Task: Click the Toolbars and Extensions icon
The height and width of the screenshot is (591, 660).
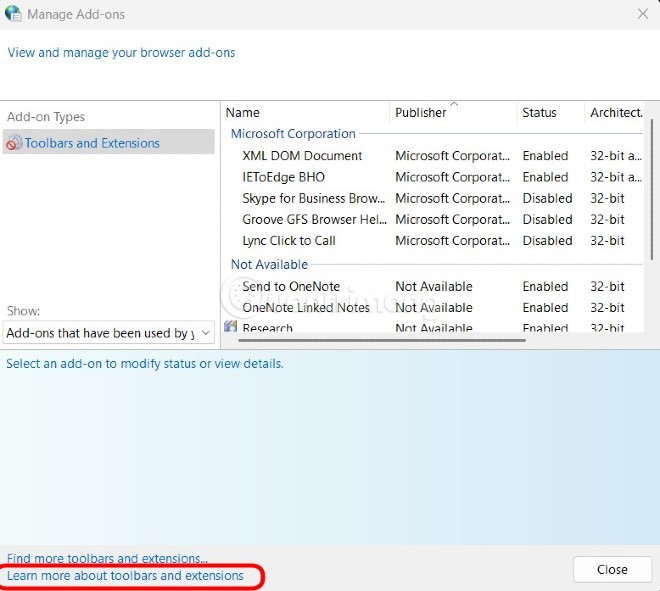Action: 14,144
